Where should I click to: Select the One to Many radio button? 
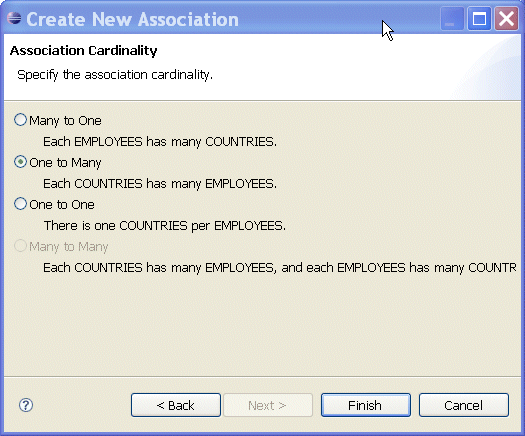click(x=20, y=162)
